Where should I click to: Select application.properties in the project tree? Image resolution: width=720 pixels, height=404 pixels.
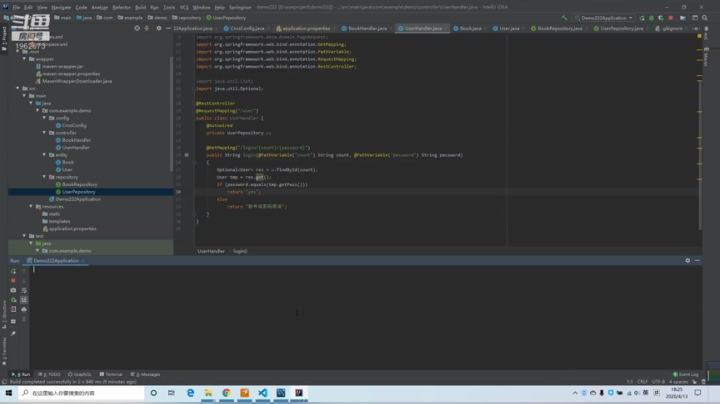[72, 229]
